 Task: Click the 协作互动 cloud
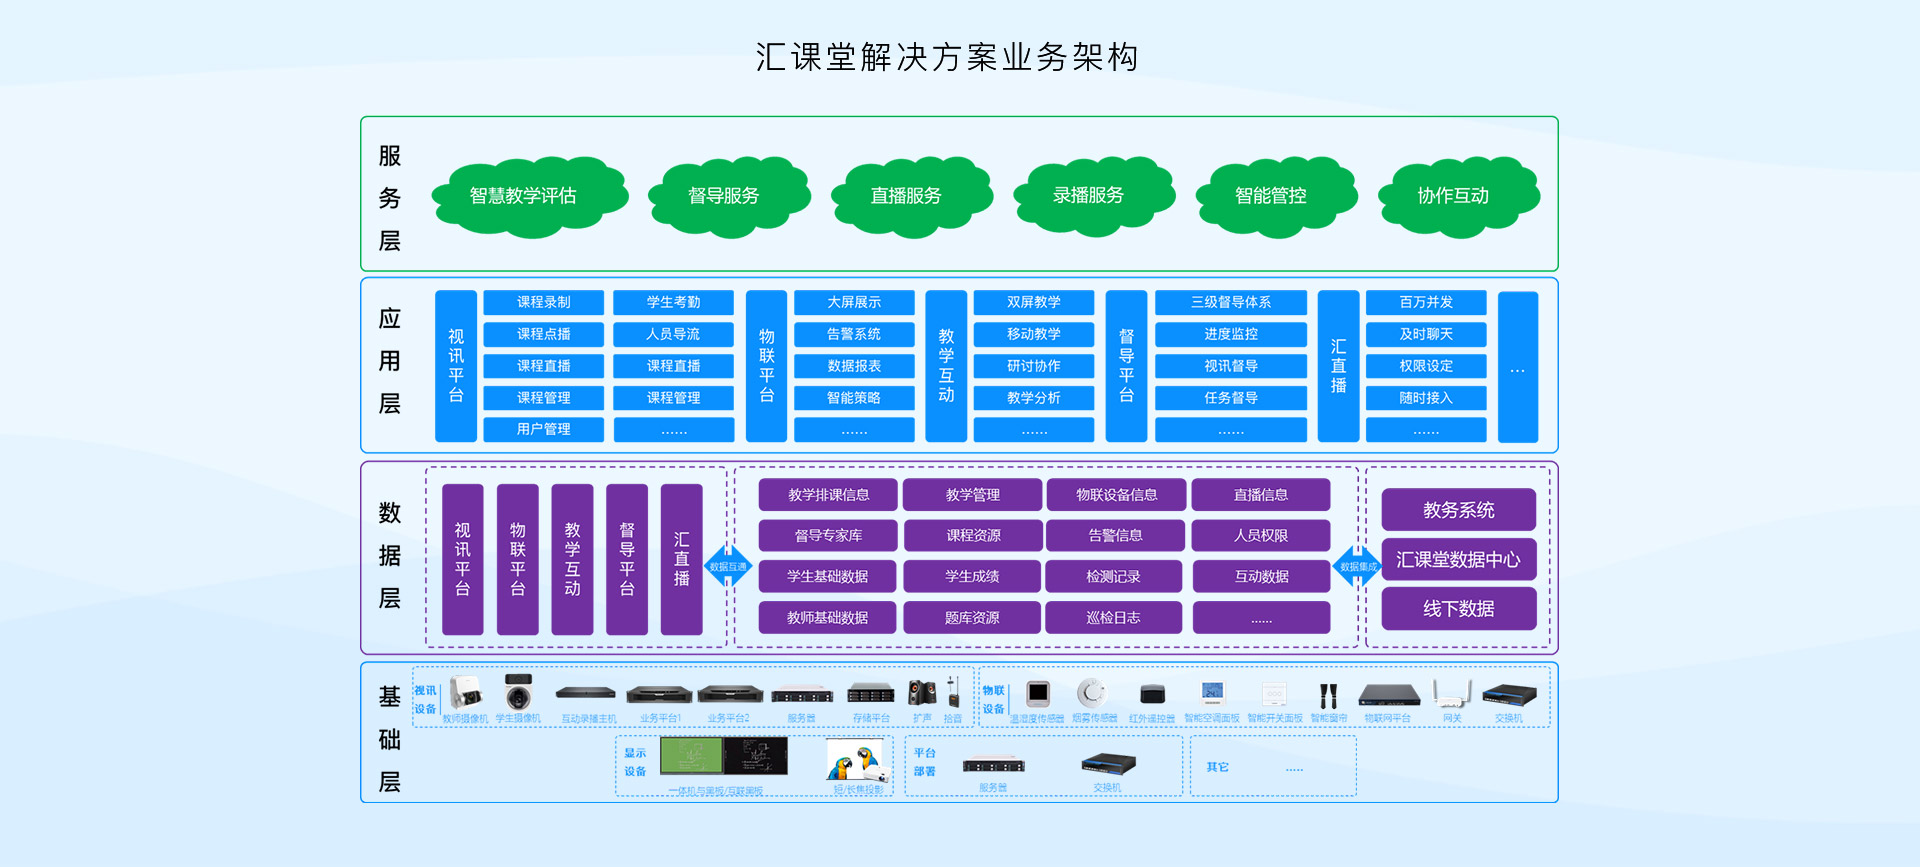coord(1458,196)
